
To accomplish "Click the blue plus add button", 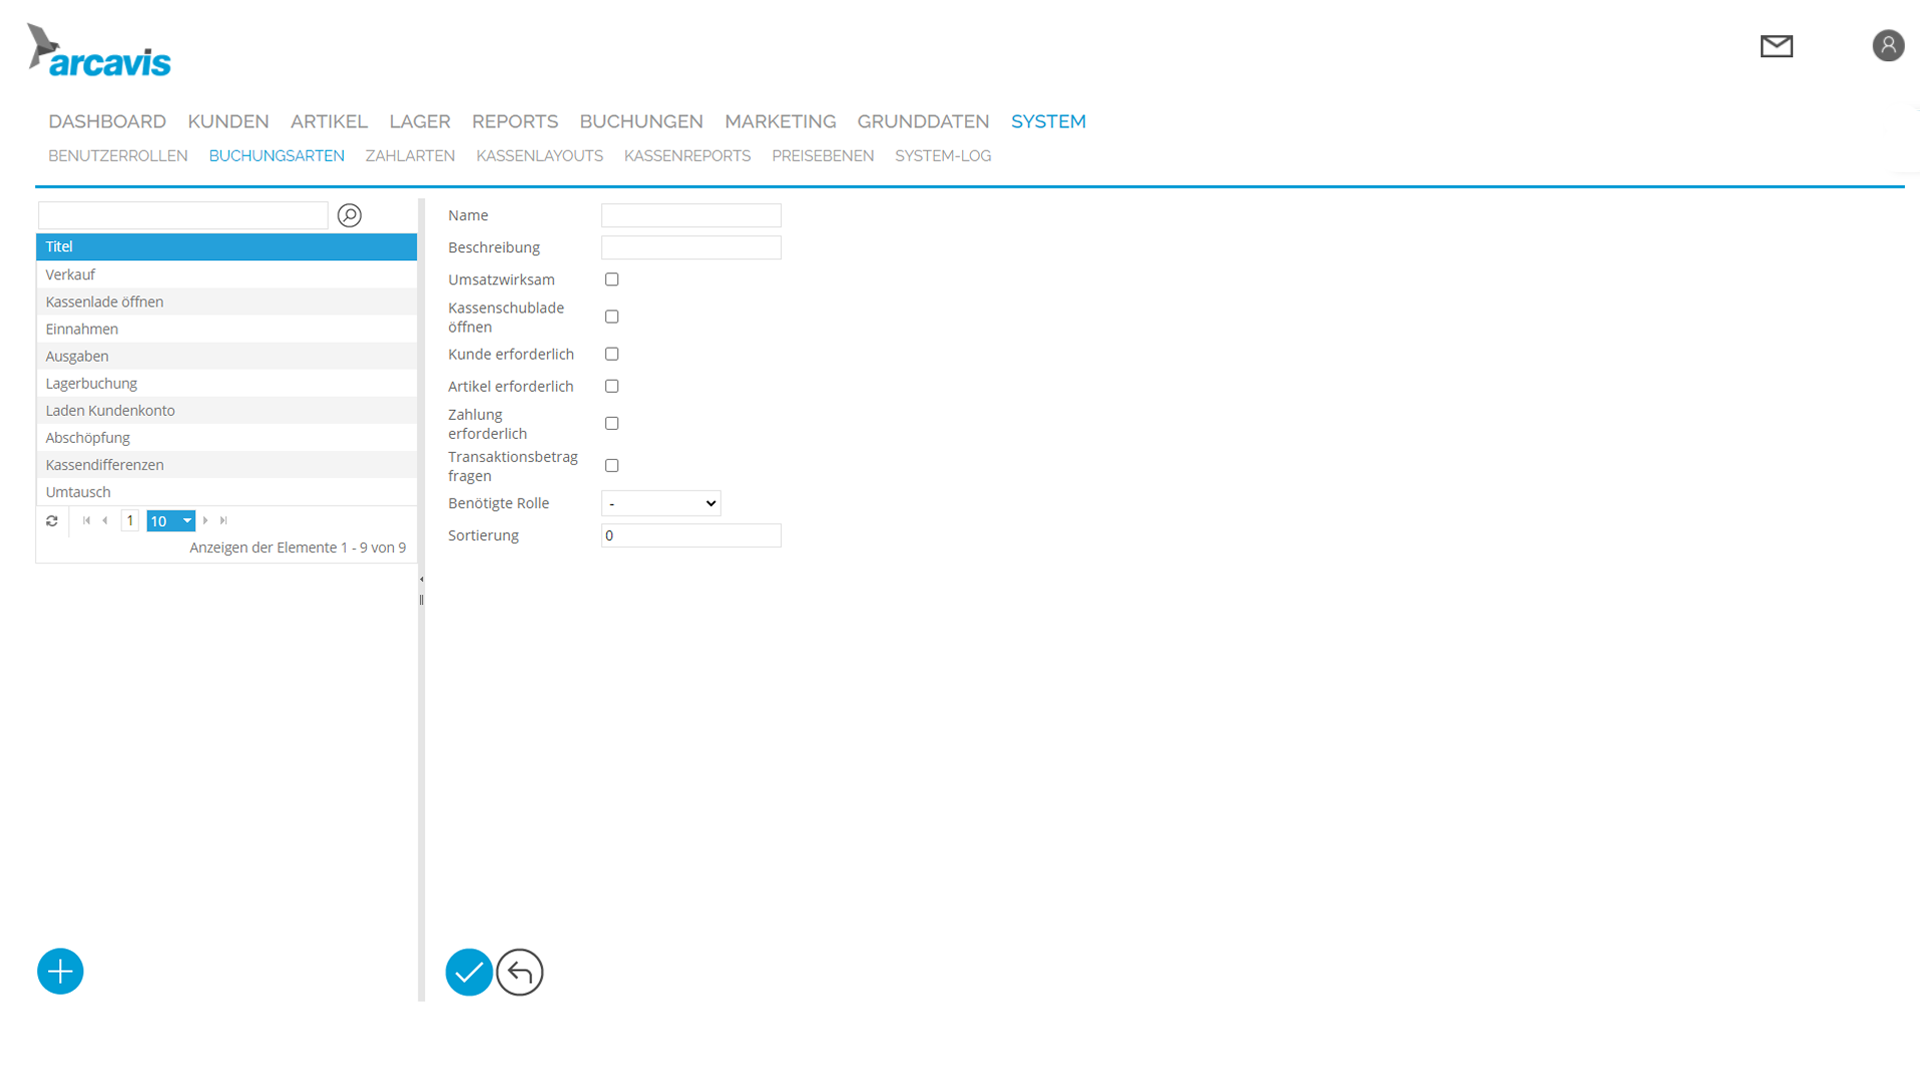I will [x=60, y=971].
